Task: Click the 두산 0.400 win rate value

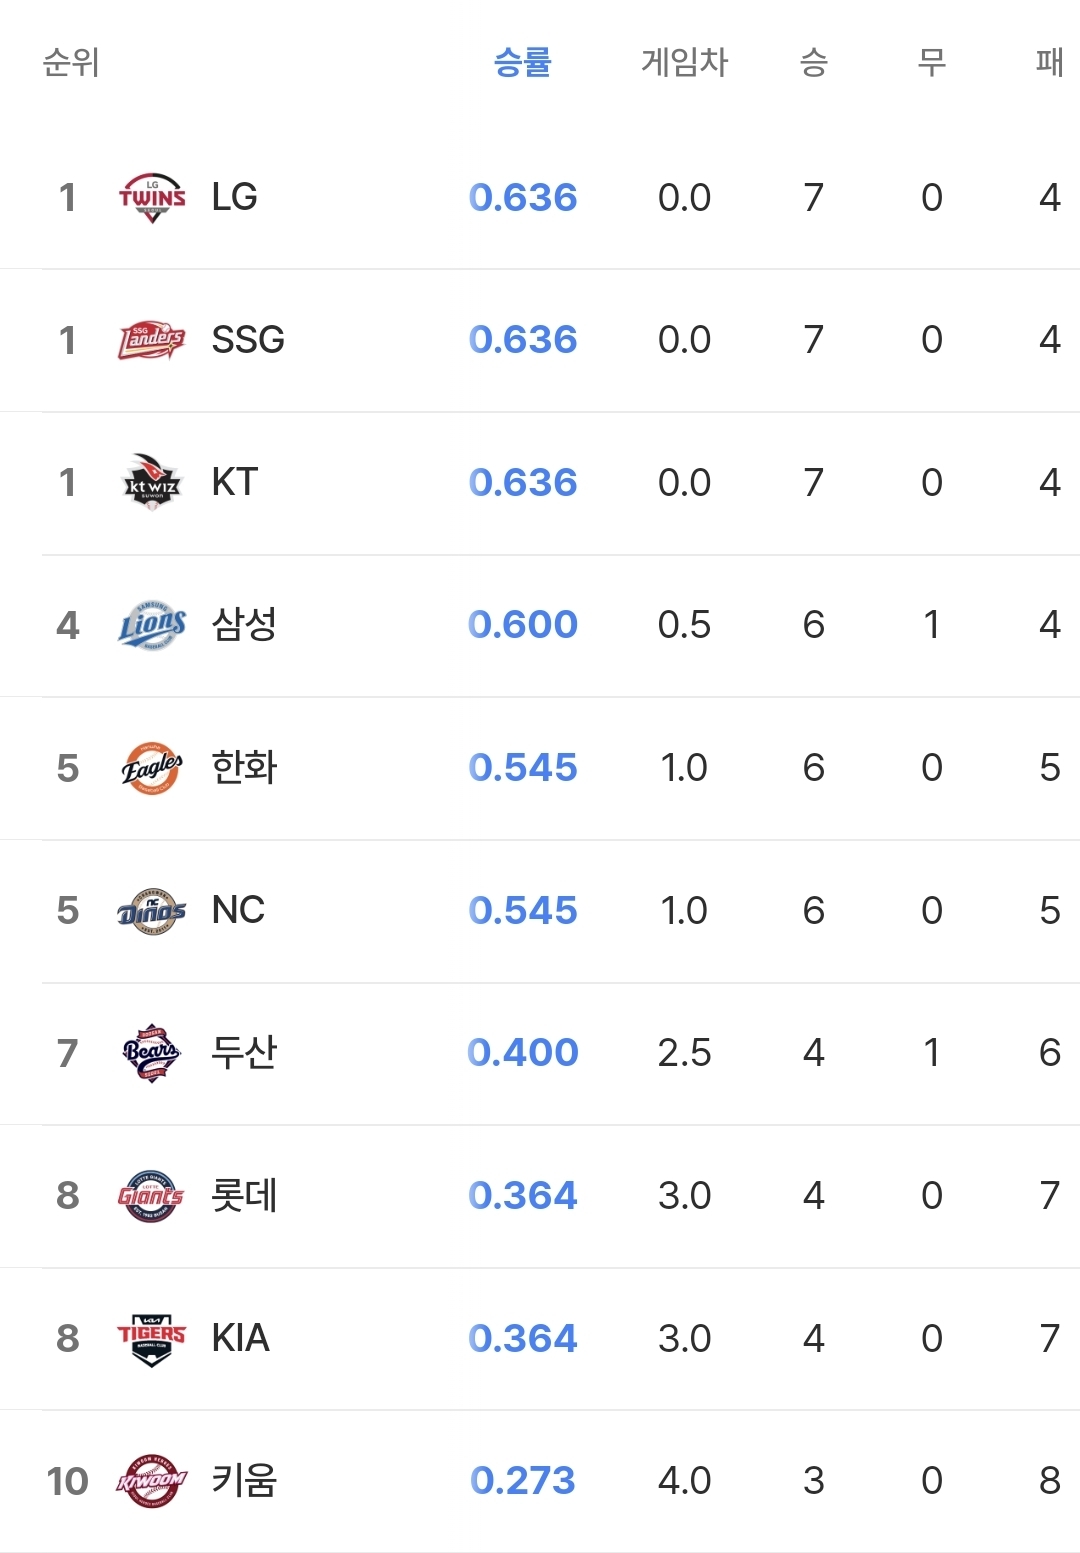Action: [x=523, y=1053]
